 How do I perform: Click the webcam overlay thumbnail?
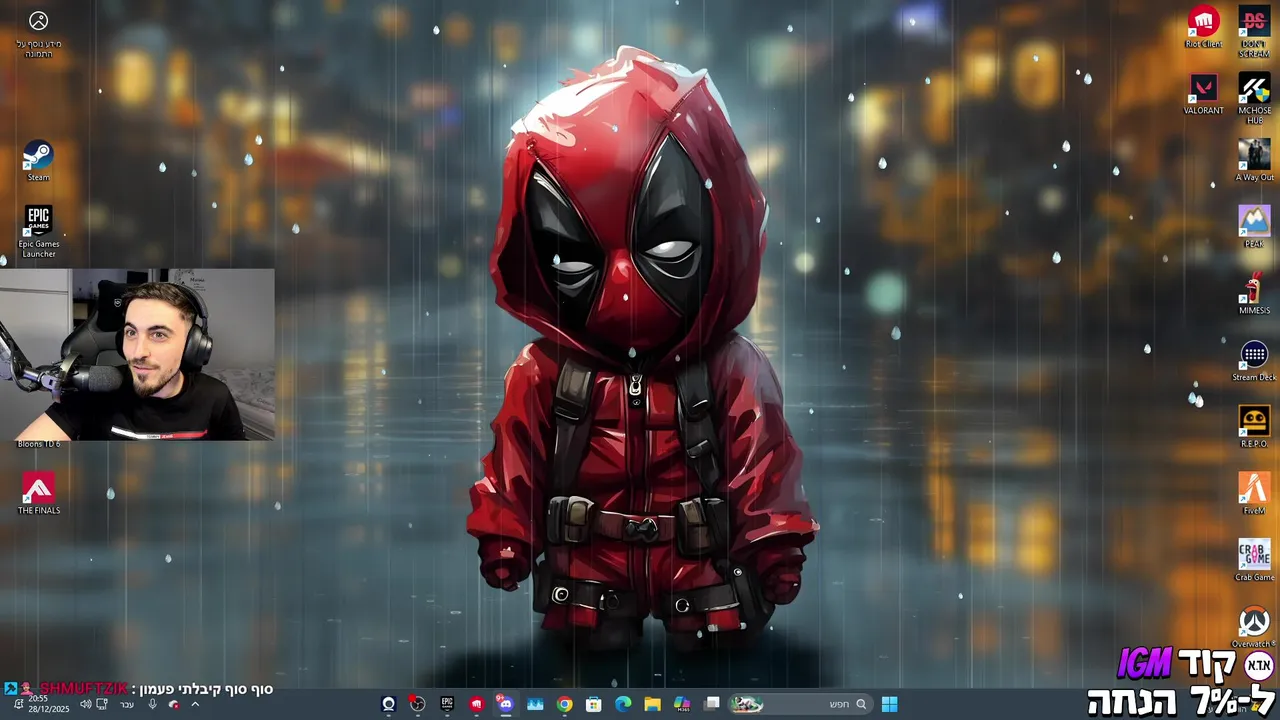coord(137,354)
